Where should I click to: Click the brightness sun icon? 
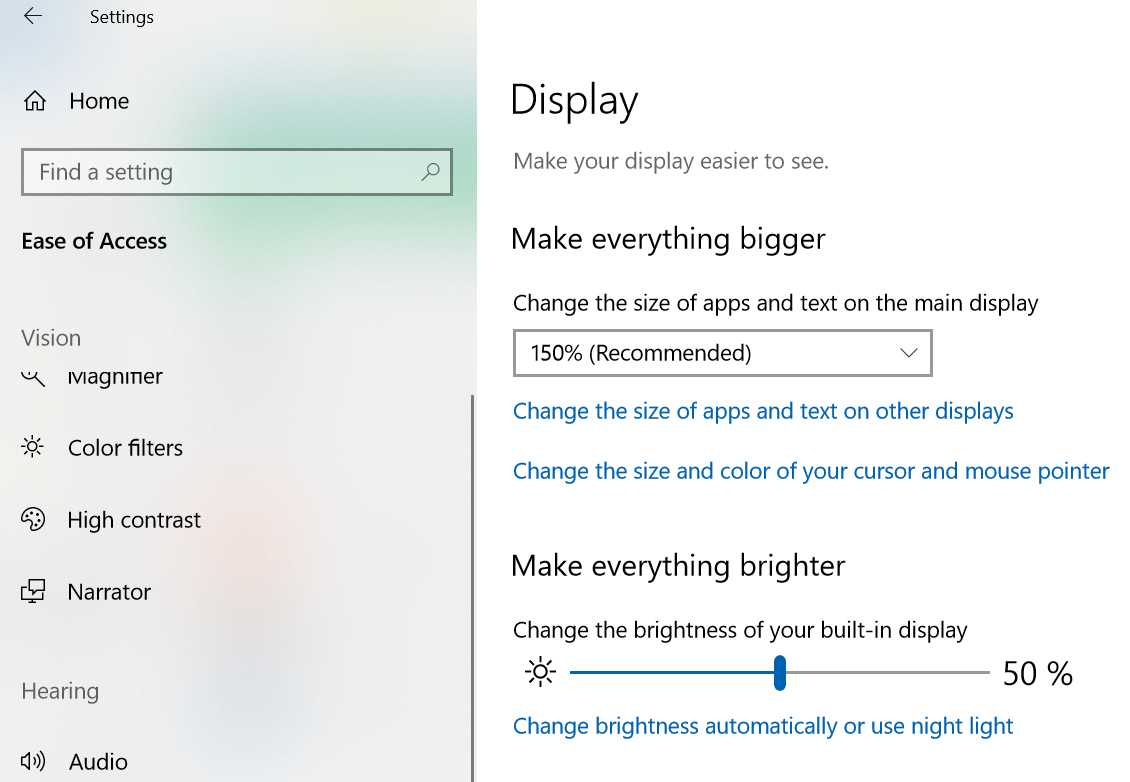pos(540,672)
